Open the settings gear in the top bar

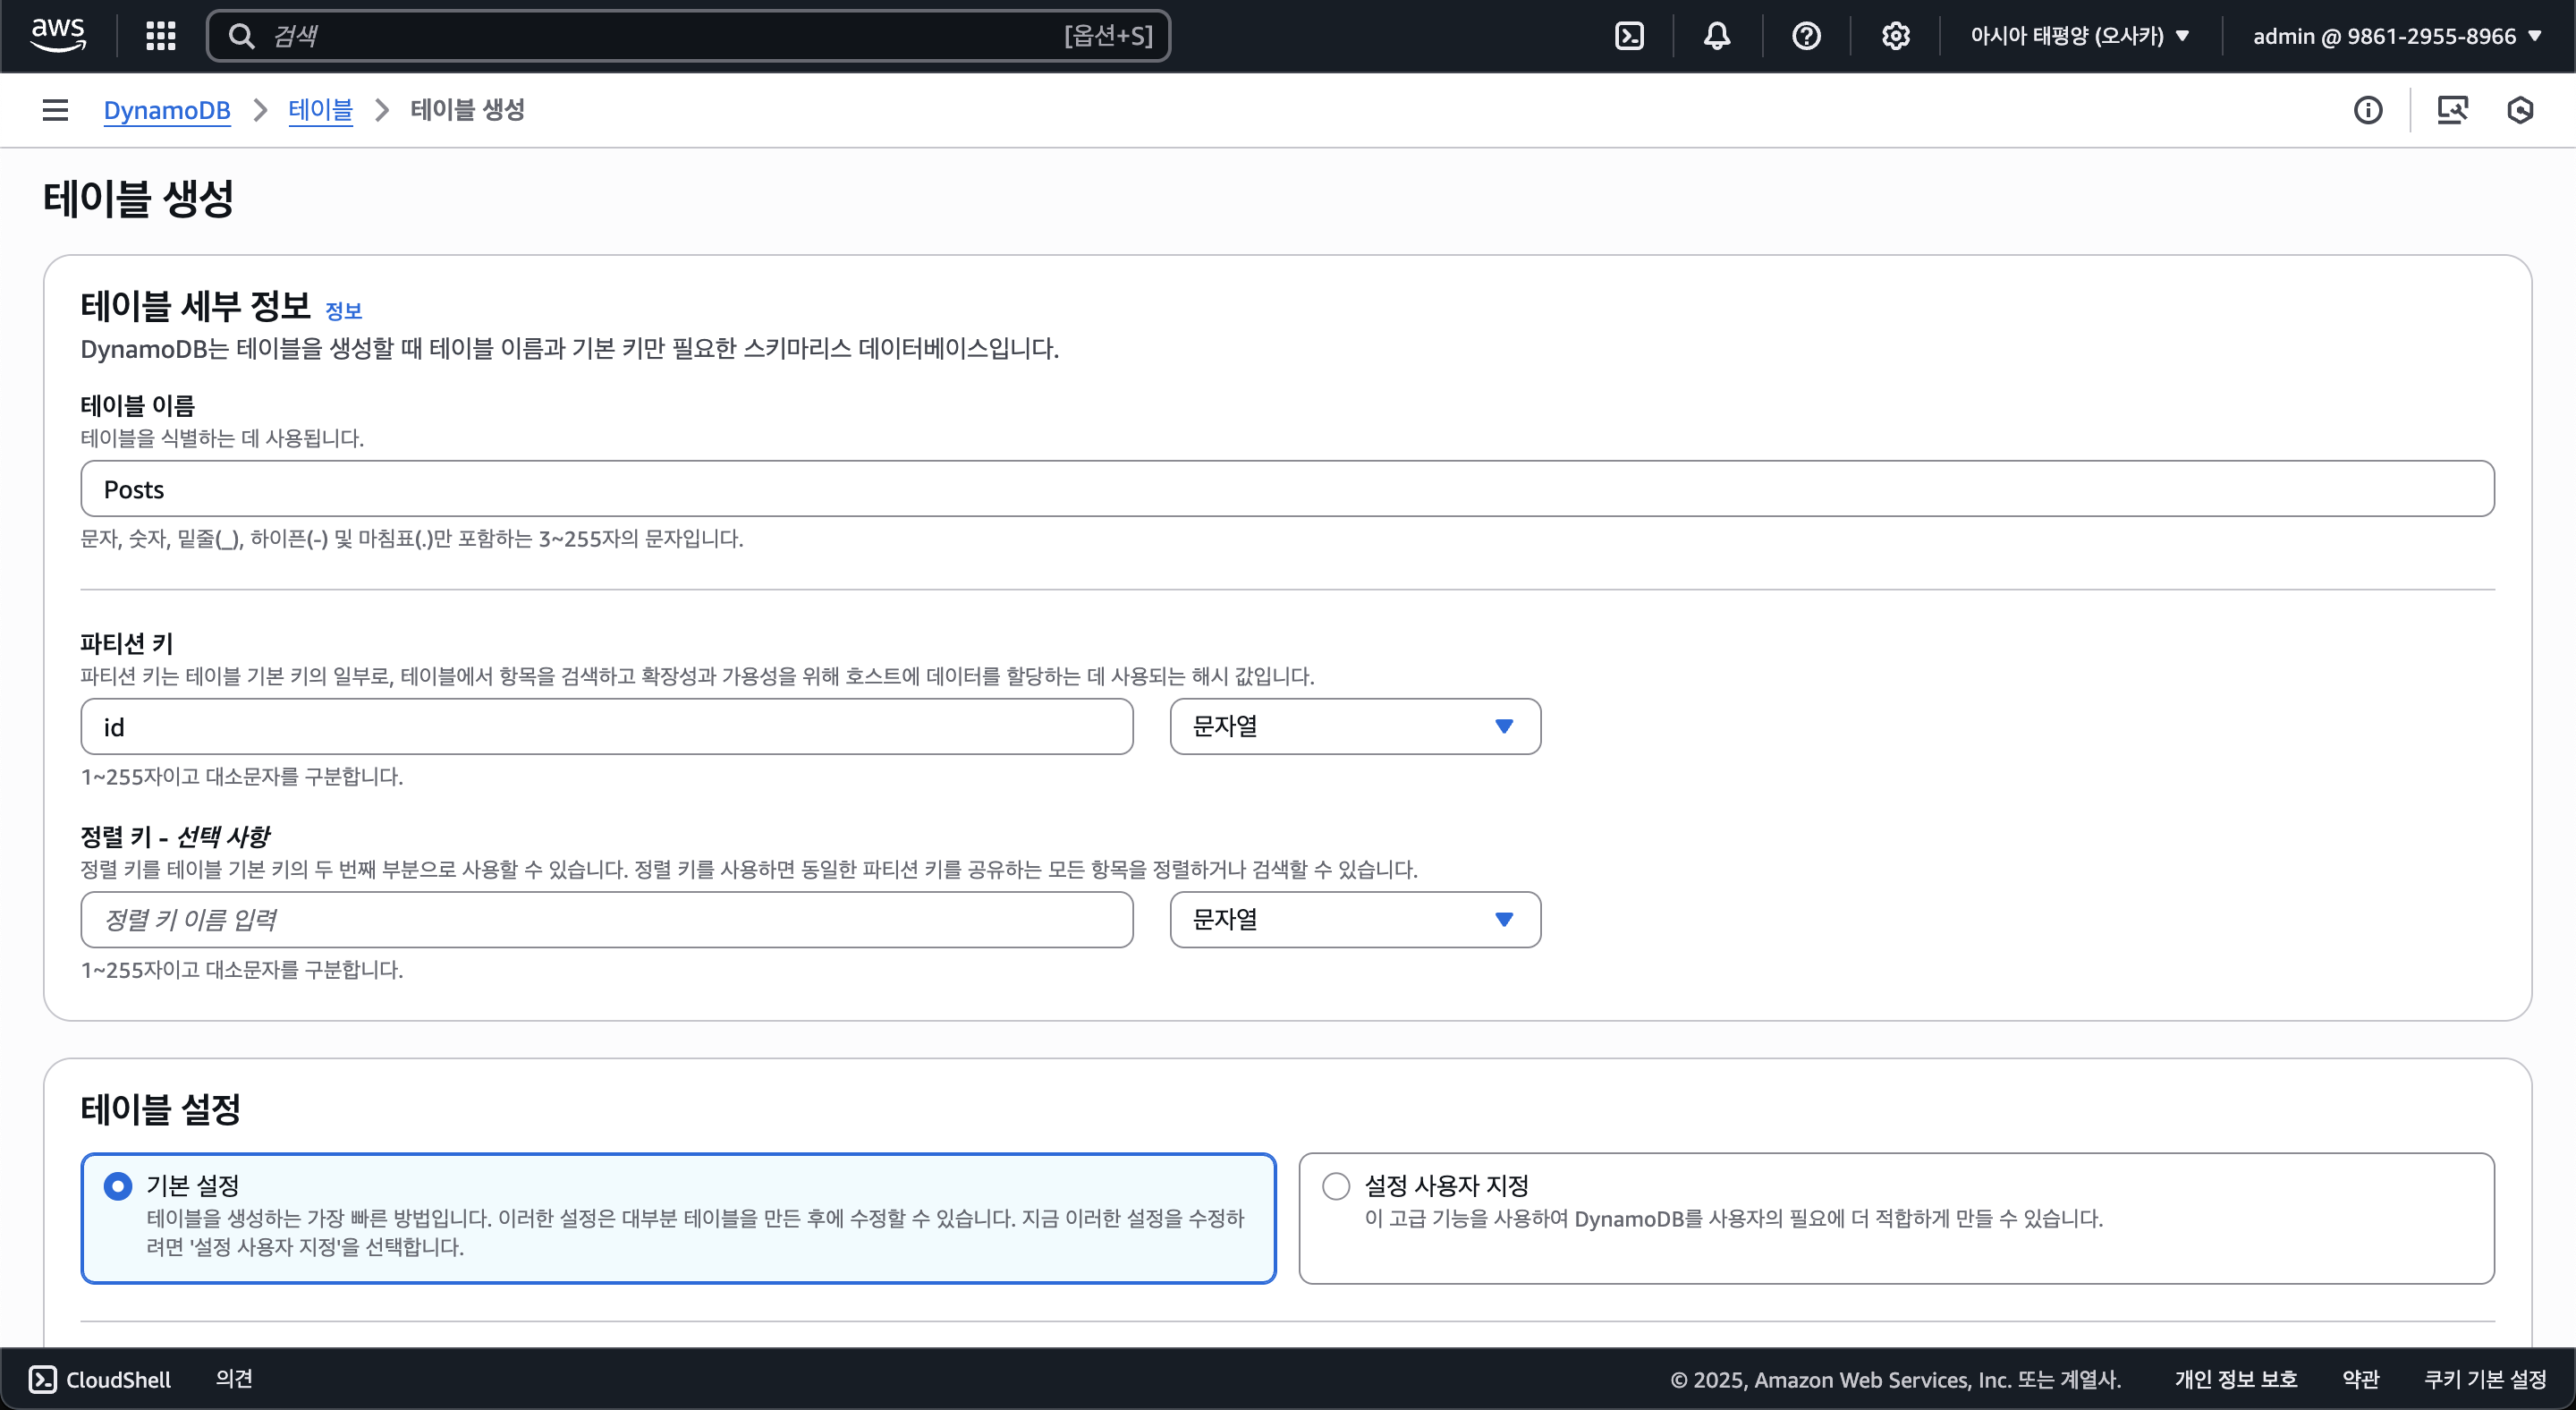click(1895, 36)
